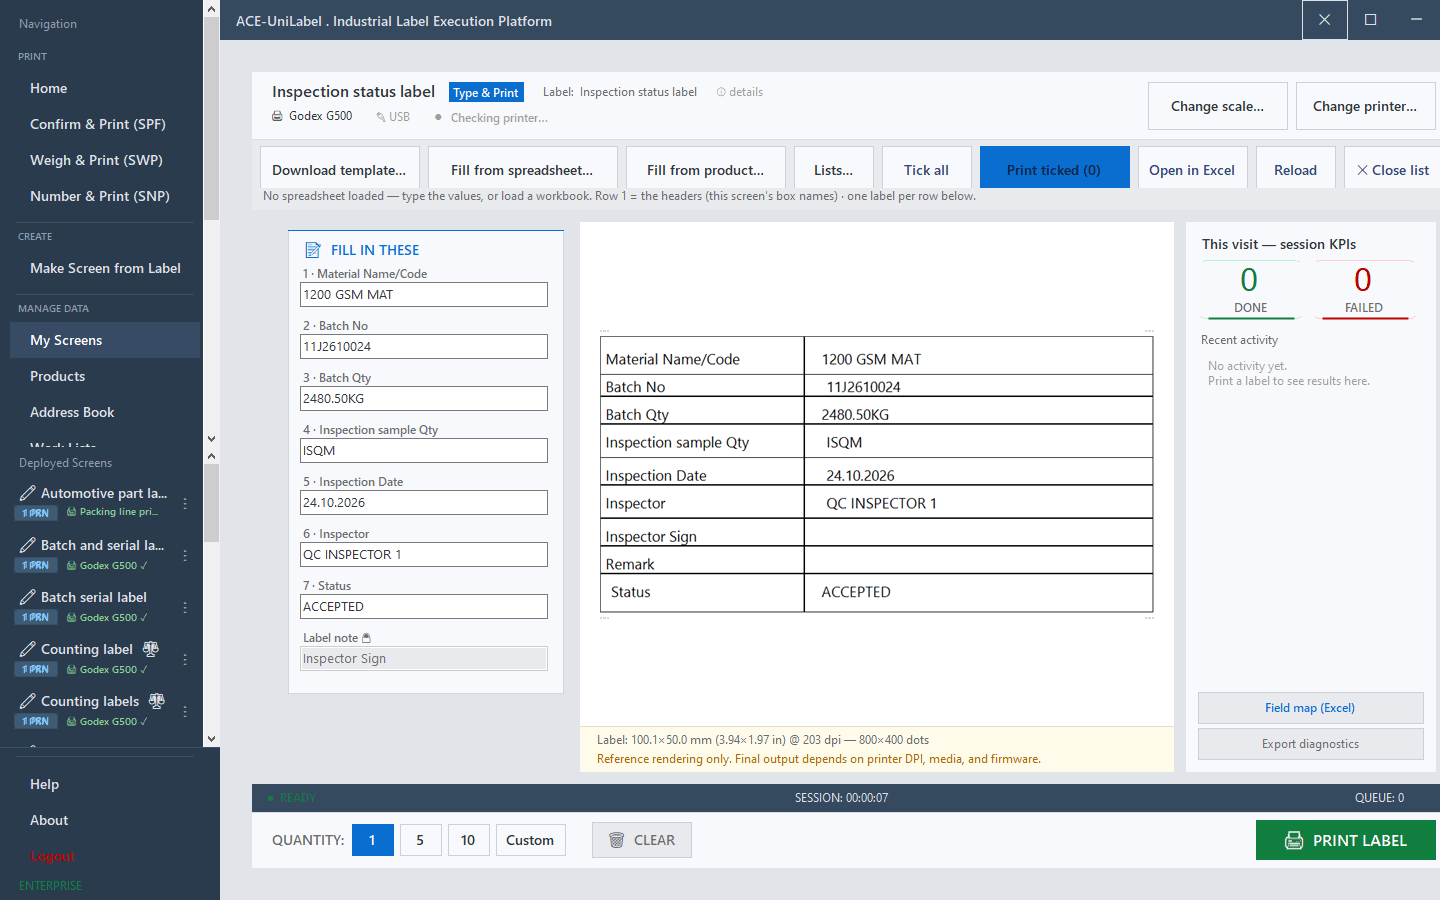Click the 1 PRN badge under Batch serial label
The image size is (1440, 900).
click(x=36, y=617)
